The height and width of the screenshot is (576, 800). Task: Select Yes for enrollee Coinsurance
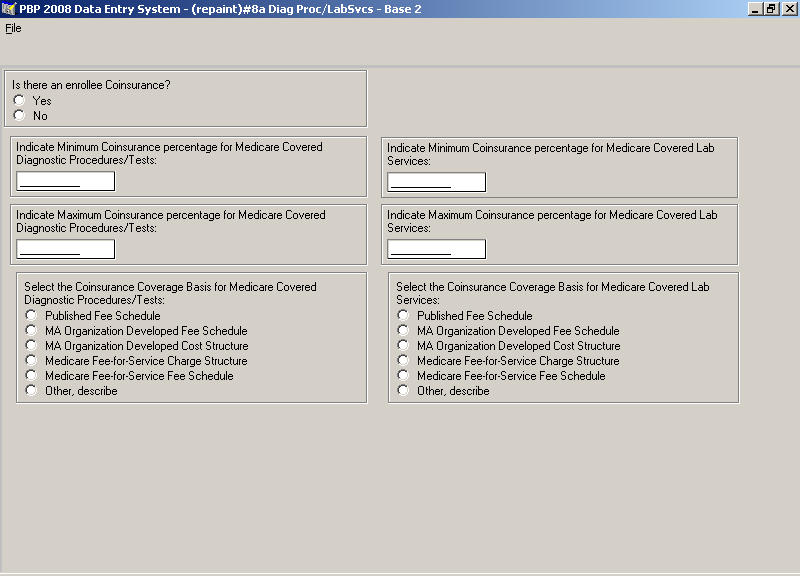click(x=19, y=101)
